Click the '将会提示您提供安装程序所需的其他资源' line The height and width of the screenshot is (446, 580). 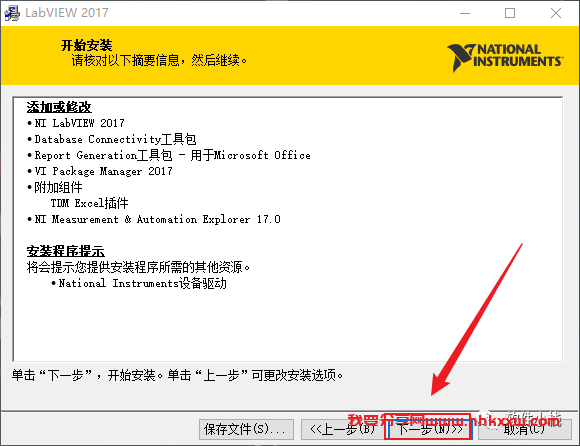[x=138, y=267]
